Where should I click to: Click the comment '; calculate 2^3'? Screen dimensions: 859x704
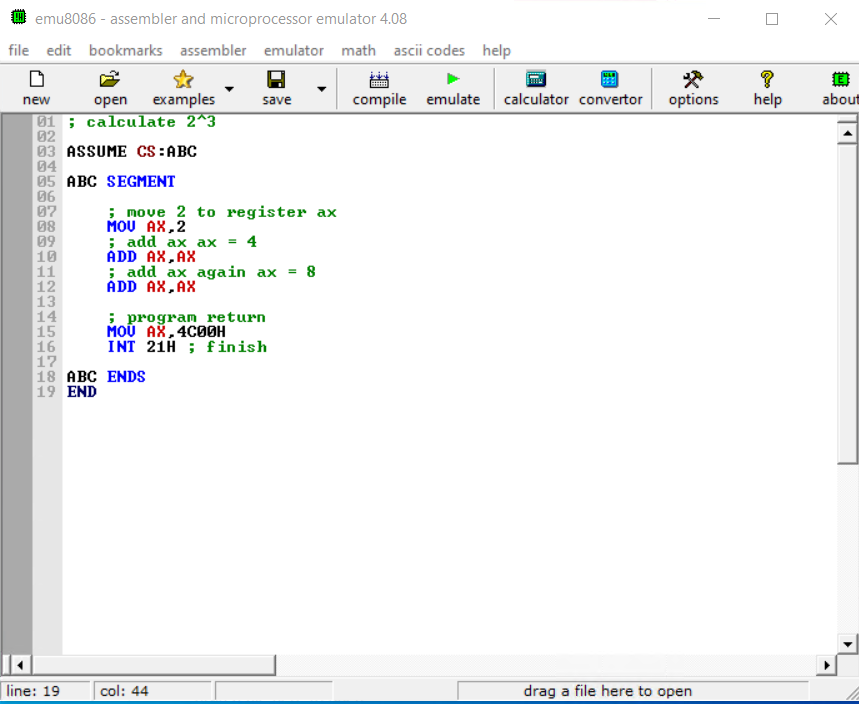141,122
